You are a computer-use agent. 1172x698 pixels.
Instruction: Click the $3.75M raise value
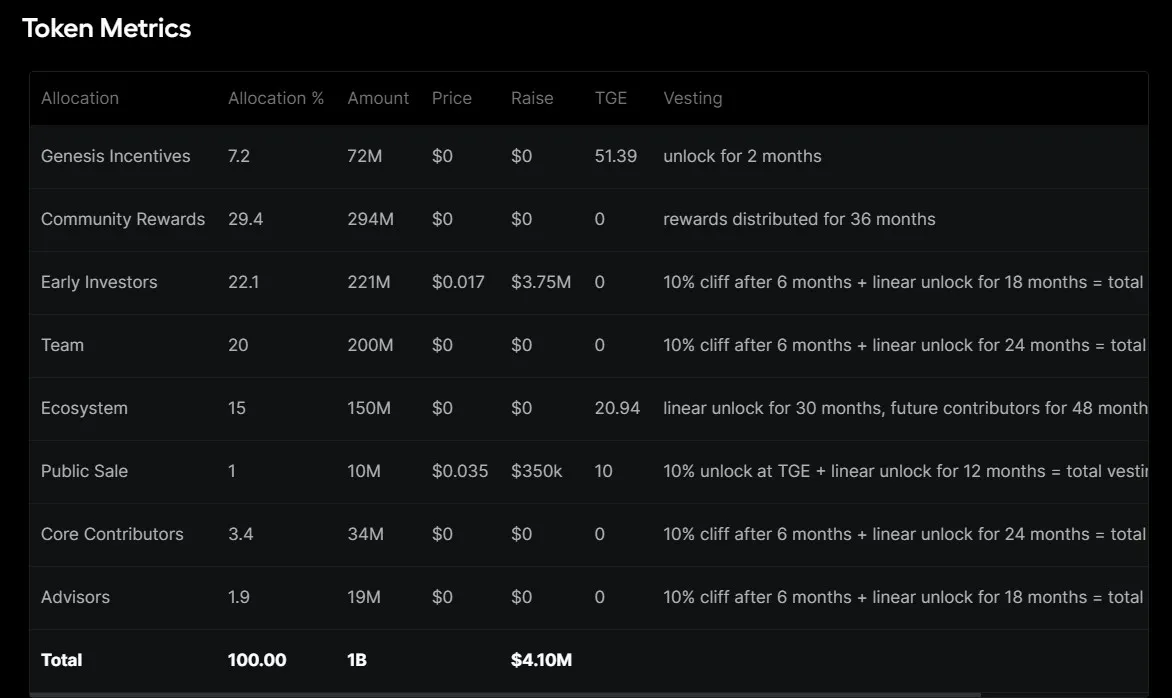[x=540, y=282]
